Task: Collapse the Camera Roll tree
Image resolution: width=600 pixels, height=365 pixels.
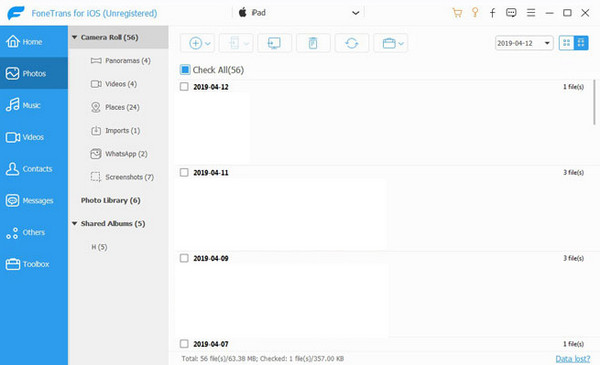Action: (x=75, y=37)
